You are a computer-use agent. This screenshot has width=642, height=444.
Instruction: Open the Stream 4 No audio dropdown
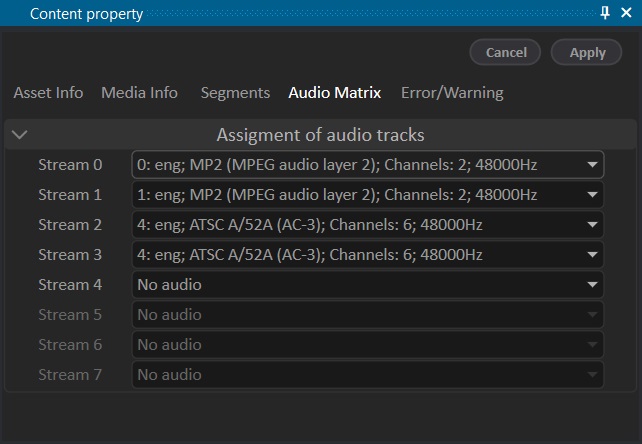368,285
